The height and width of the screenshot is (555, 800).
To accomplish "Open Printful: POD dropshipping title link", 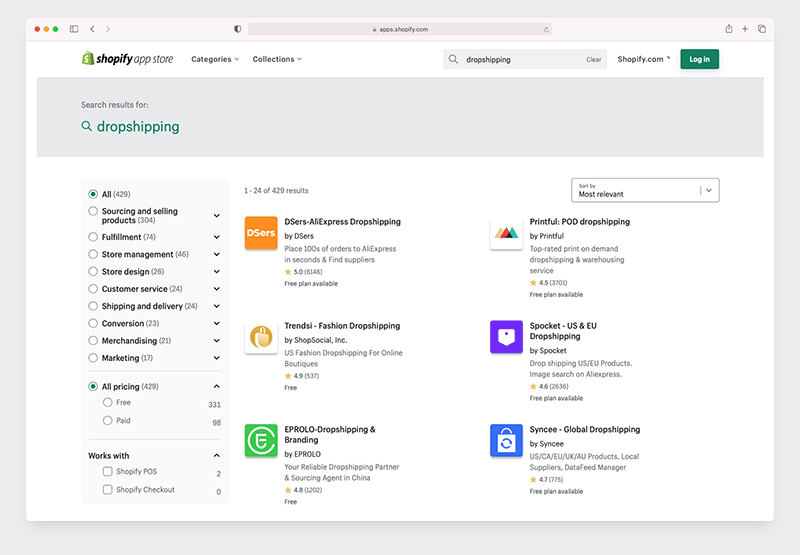I will click(580, 222).
